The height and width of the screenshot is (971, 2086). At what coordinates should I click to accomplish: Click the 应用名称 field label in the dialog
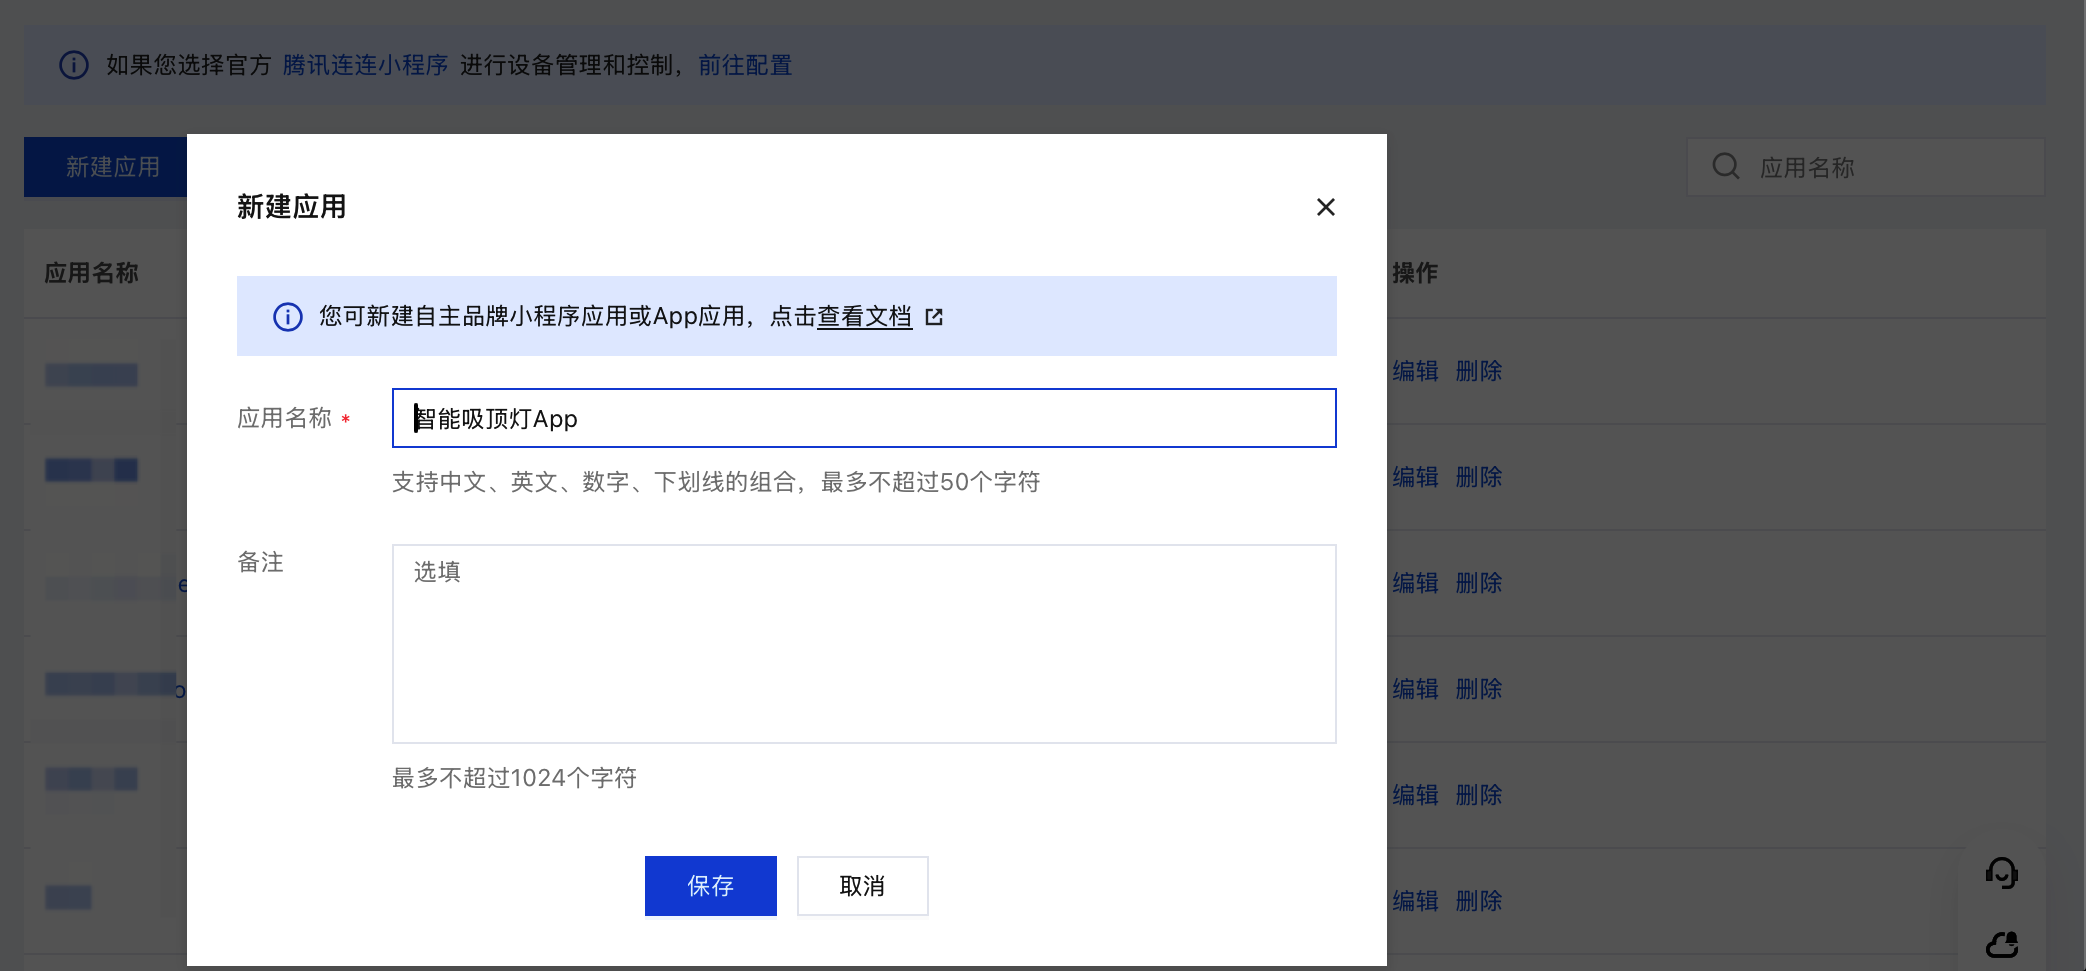[x=285, y=418]
